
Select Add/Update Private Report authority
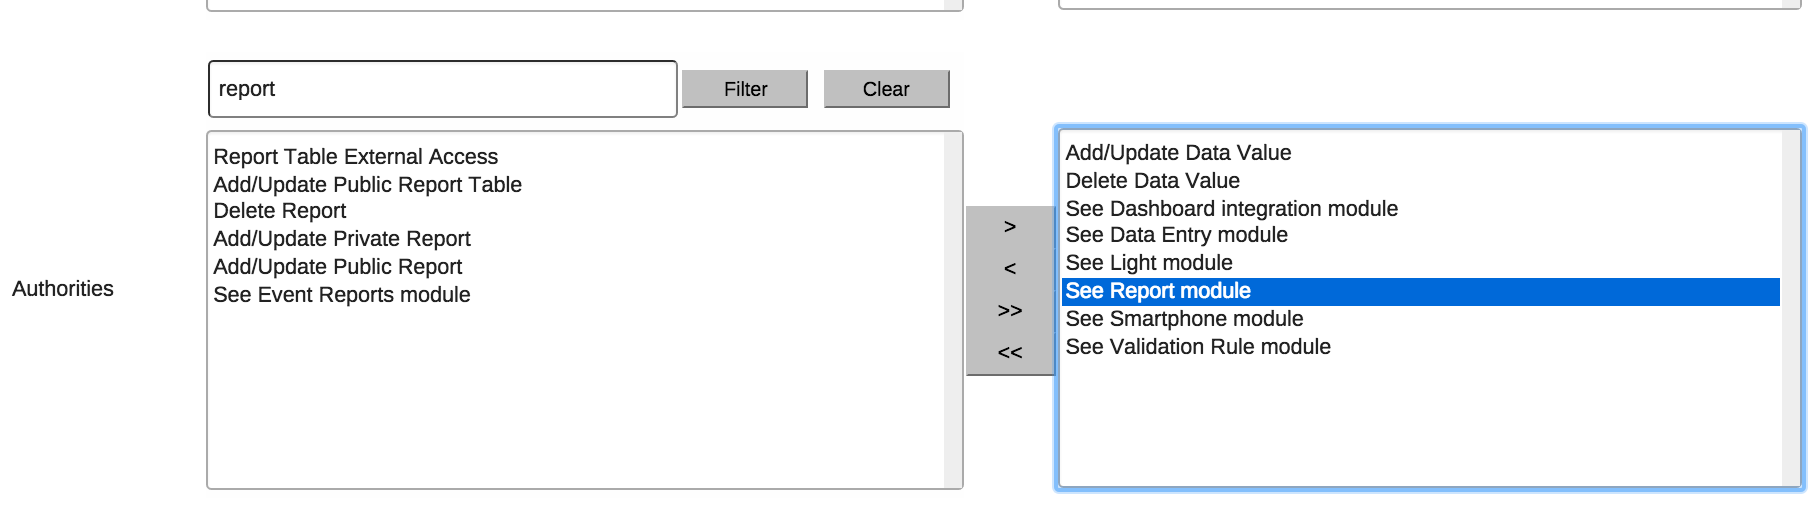[342, 239]
